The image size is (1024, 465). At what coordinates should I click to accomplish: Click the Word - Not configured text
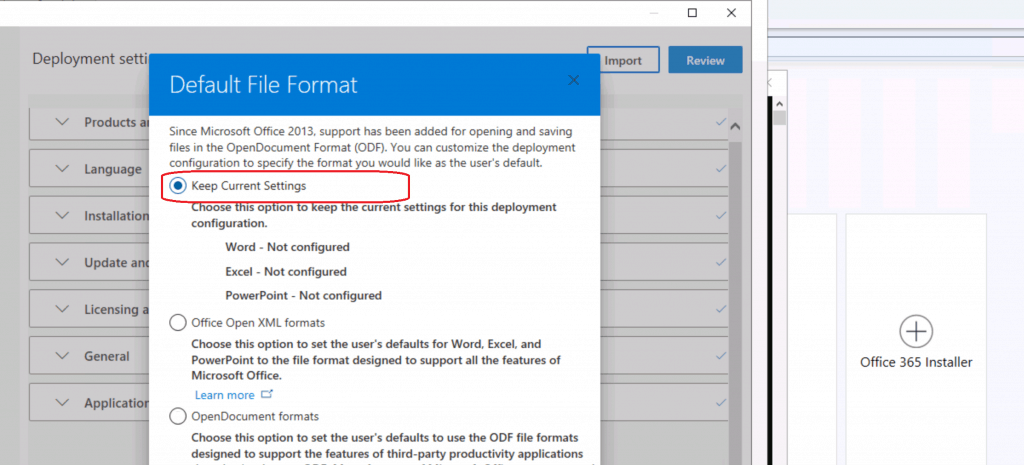click(287, 247)
